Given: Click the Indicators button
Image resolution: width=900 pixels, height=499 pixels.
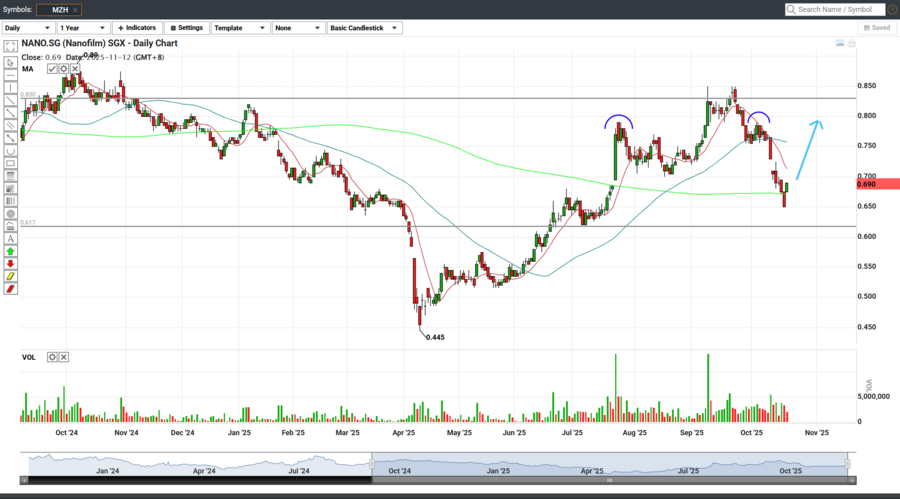Looking at the screenshot, I should (x=136, y=28).
